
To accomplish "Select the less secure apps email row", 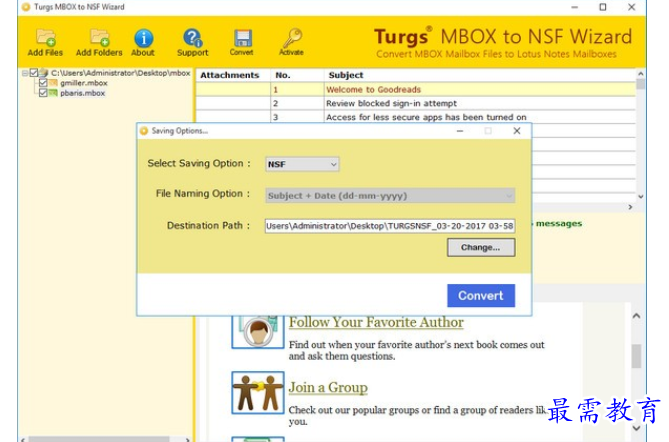I will coord(416,117).
